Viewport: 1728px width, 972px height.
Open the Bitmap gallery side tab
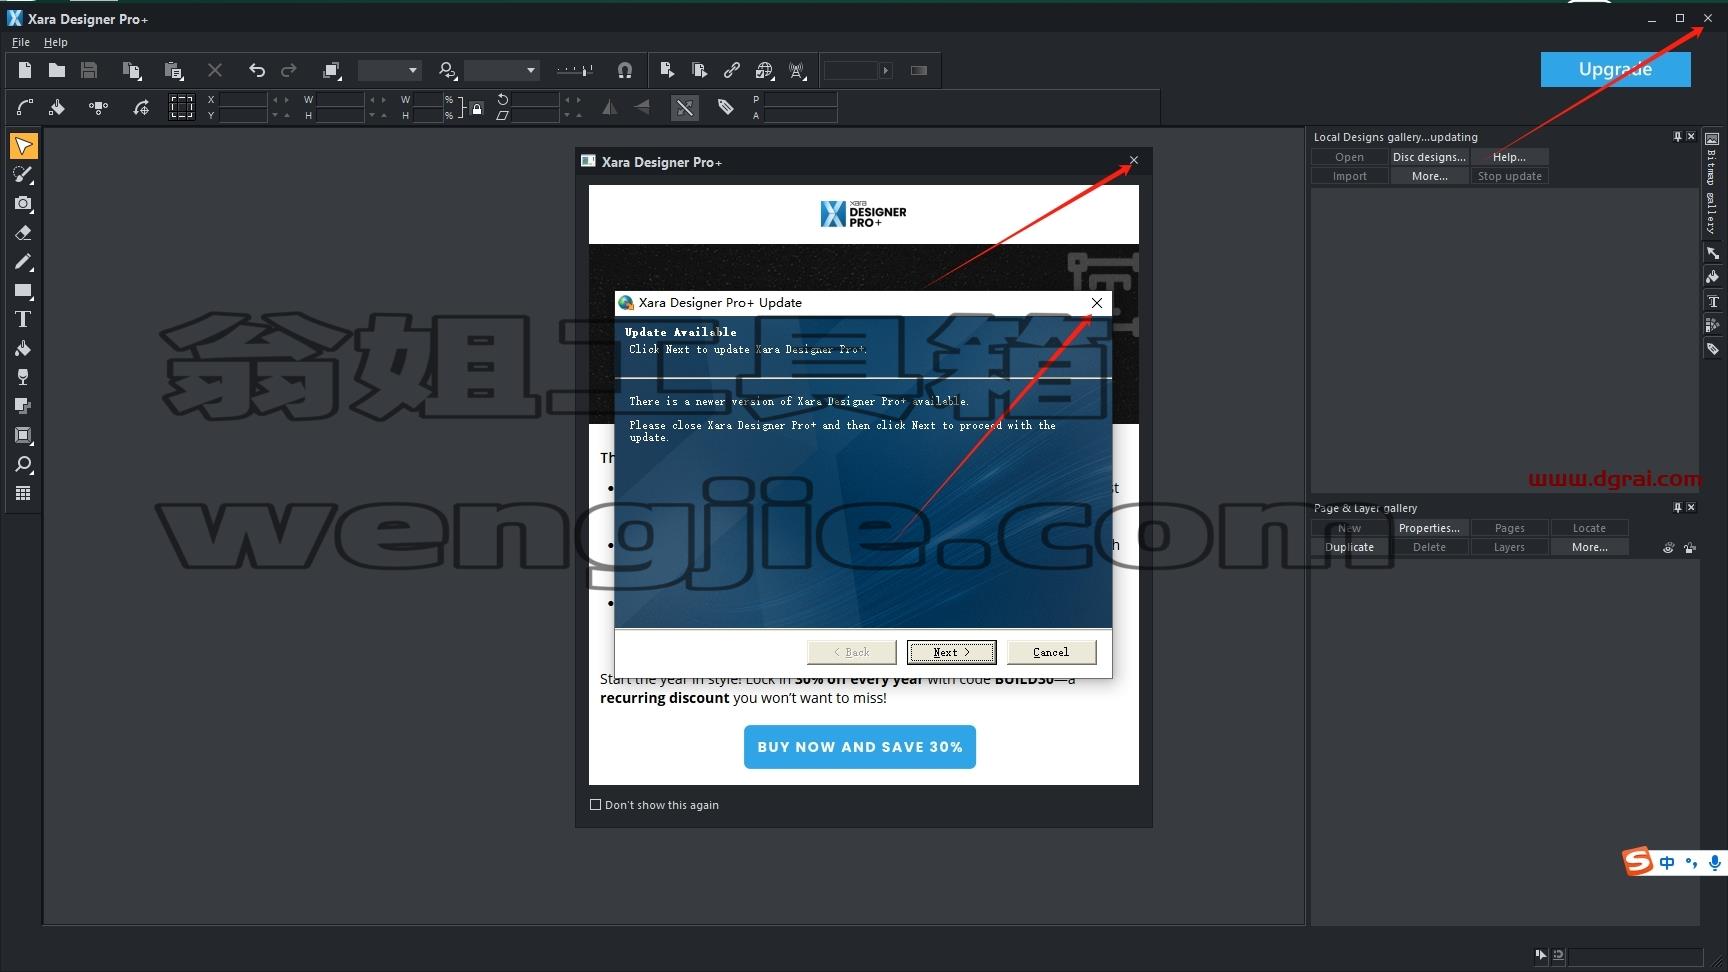point(1712,183)
